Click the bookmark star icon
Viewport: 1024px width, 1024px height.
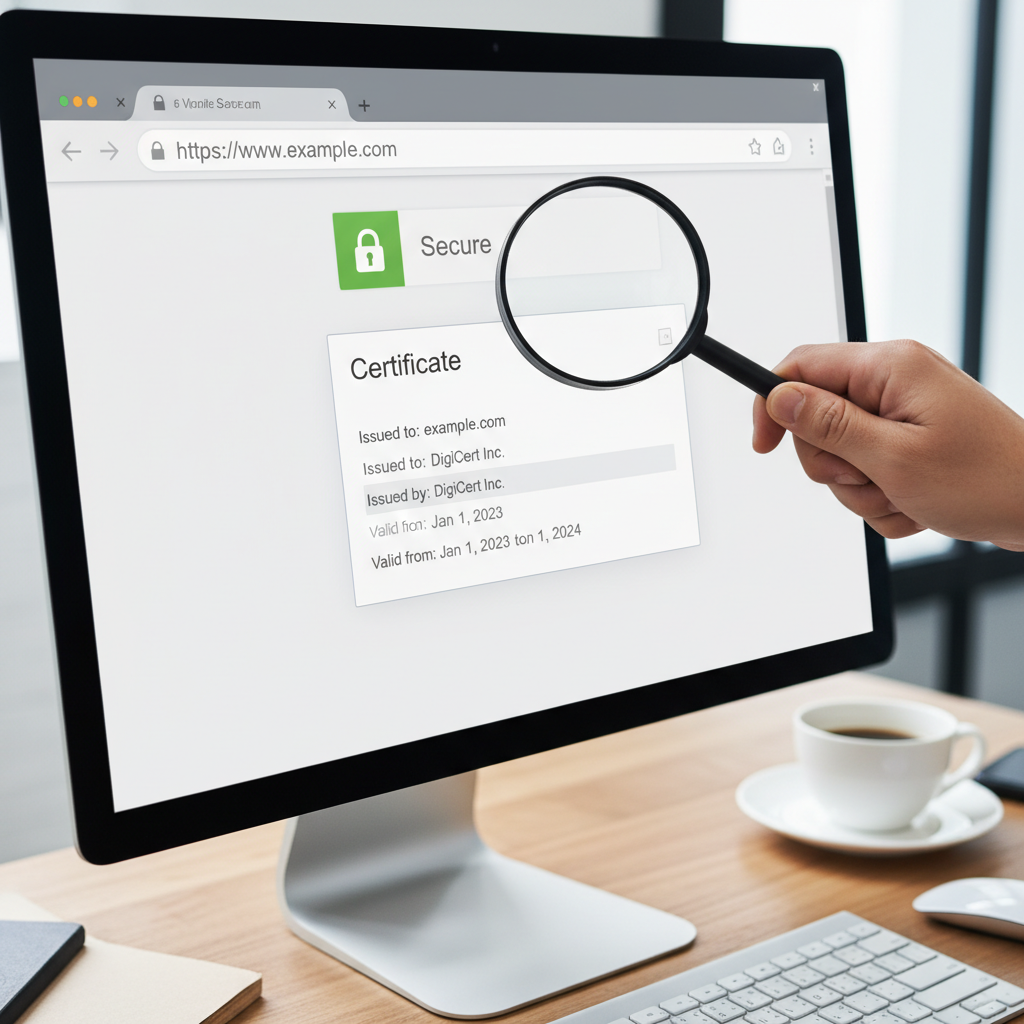pyautogui.click(x=755, y=147)
